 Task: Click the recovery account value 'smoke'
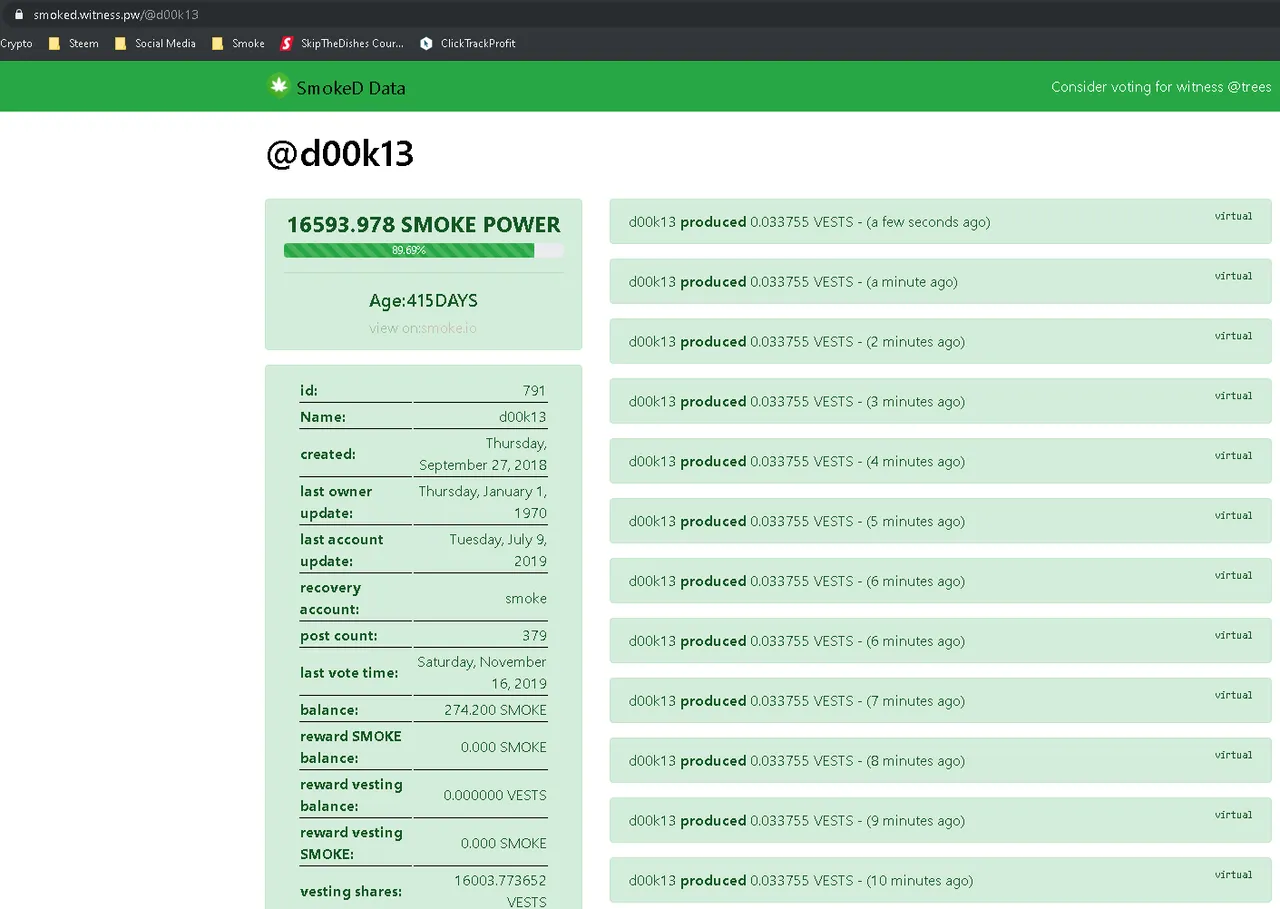(526, 598)
